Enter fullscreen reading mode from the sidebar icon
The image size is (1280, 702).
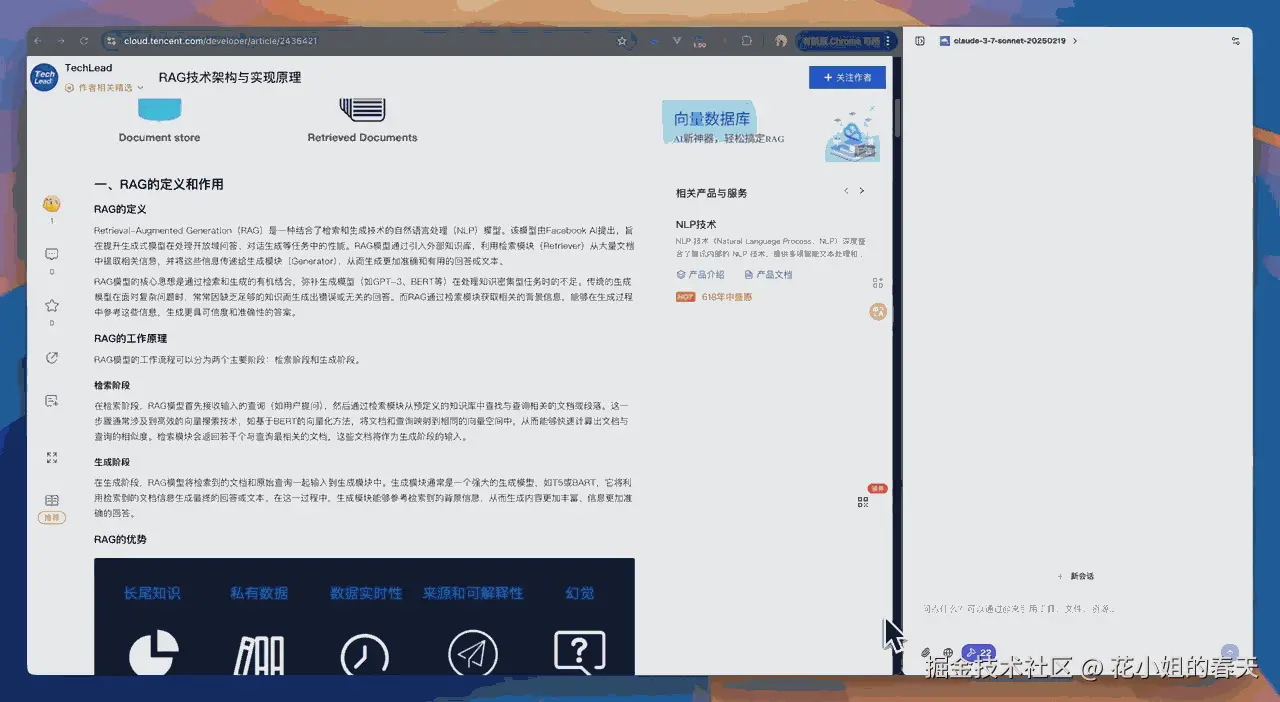tap(52, 459)
